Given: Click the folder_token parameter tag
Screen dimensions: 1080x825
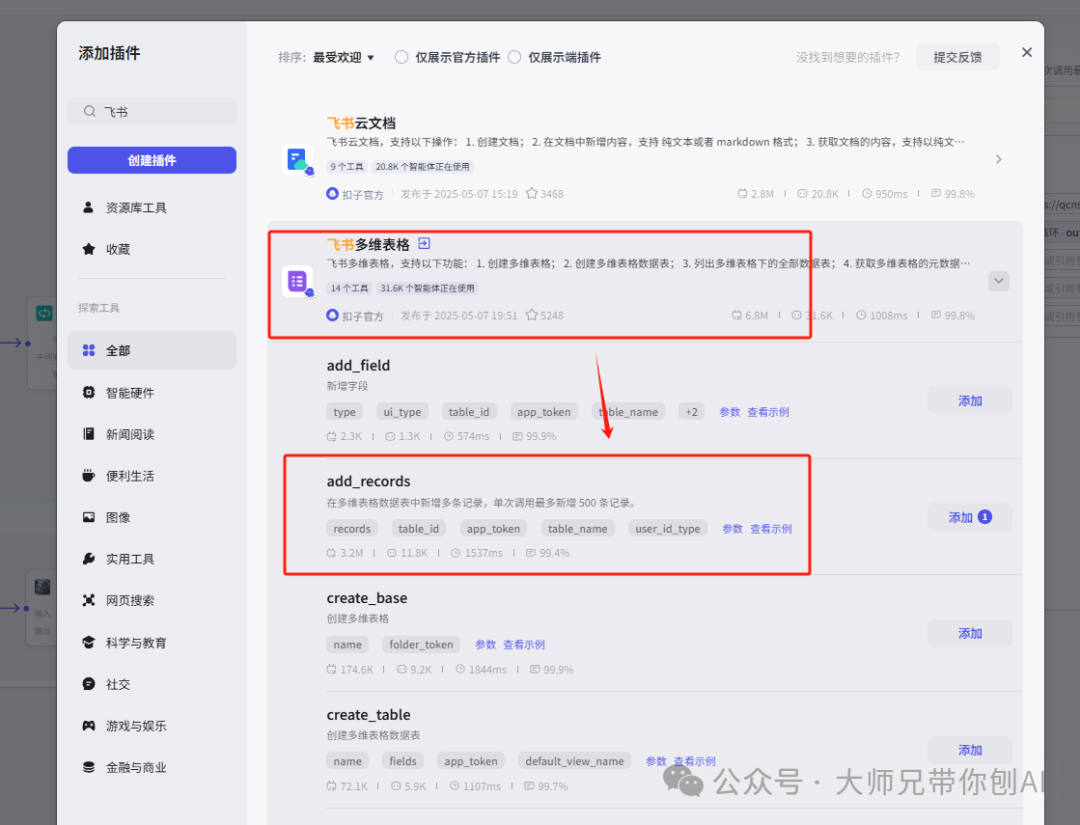Looking at the screenshot, I should pyautogui.click(x=421, y=645).
